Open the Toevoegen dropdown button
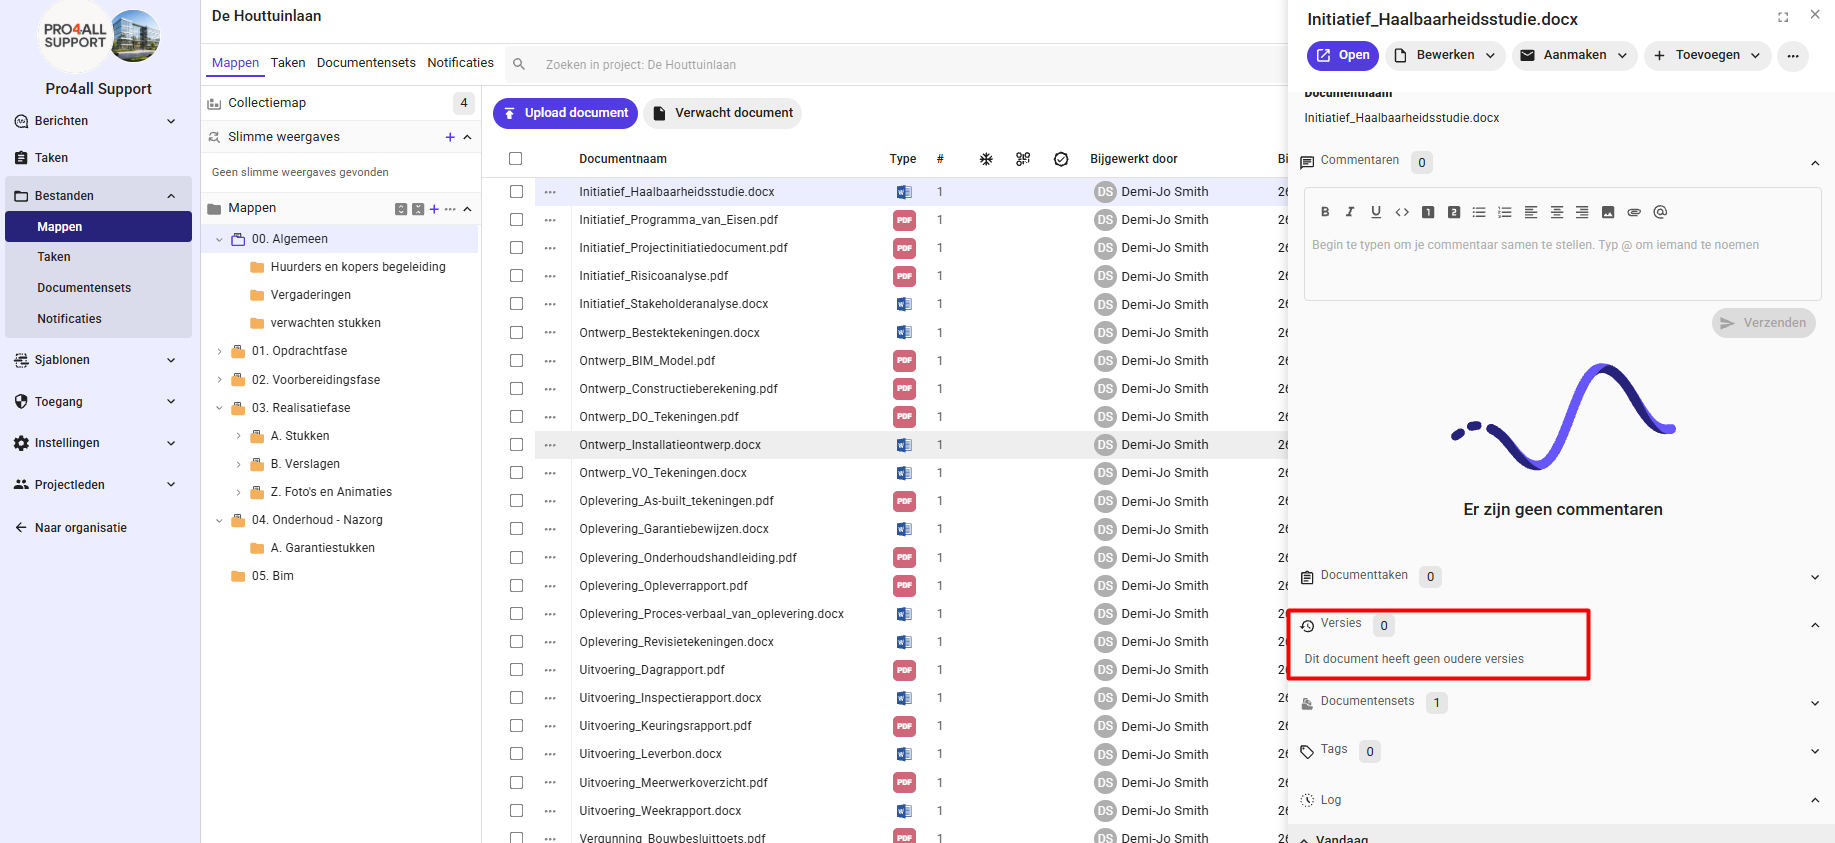The height and width of the screenshot is (843, 1835). tap(1707, 56)
